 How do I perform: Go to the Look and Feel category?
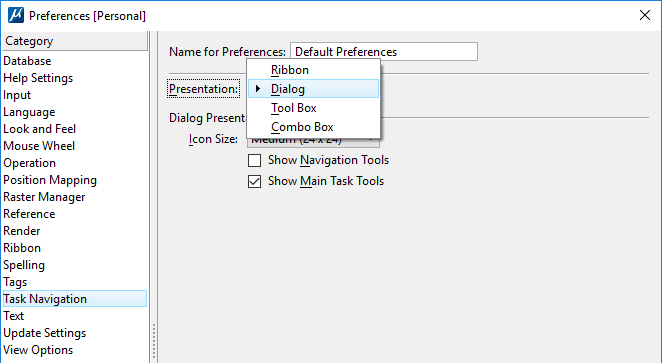[39, 129]
